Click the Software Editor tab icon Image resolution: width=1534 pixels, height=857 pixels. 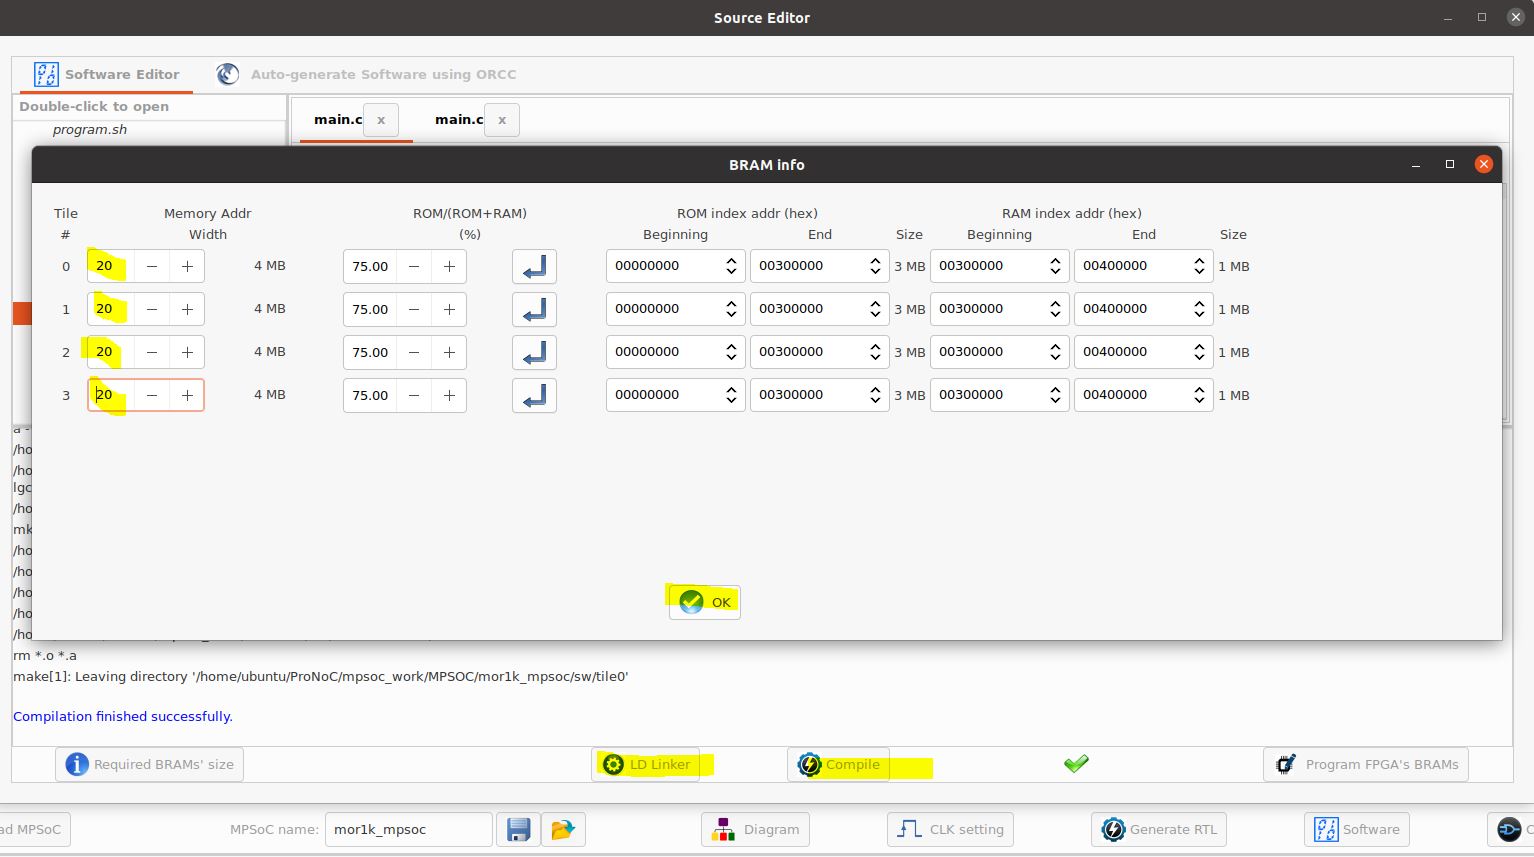tap(46, 74)
